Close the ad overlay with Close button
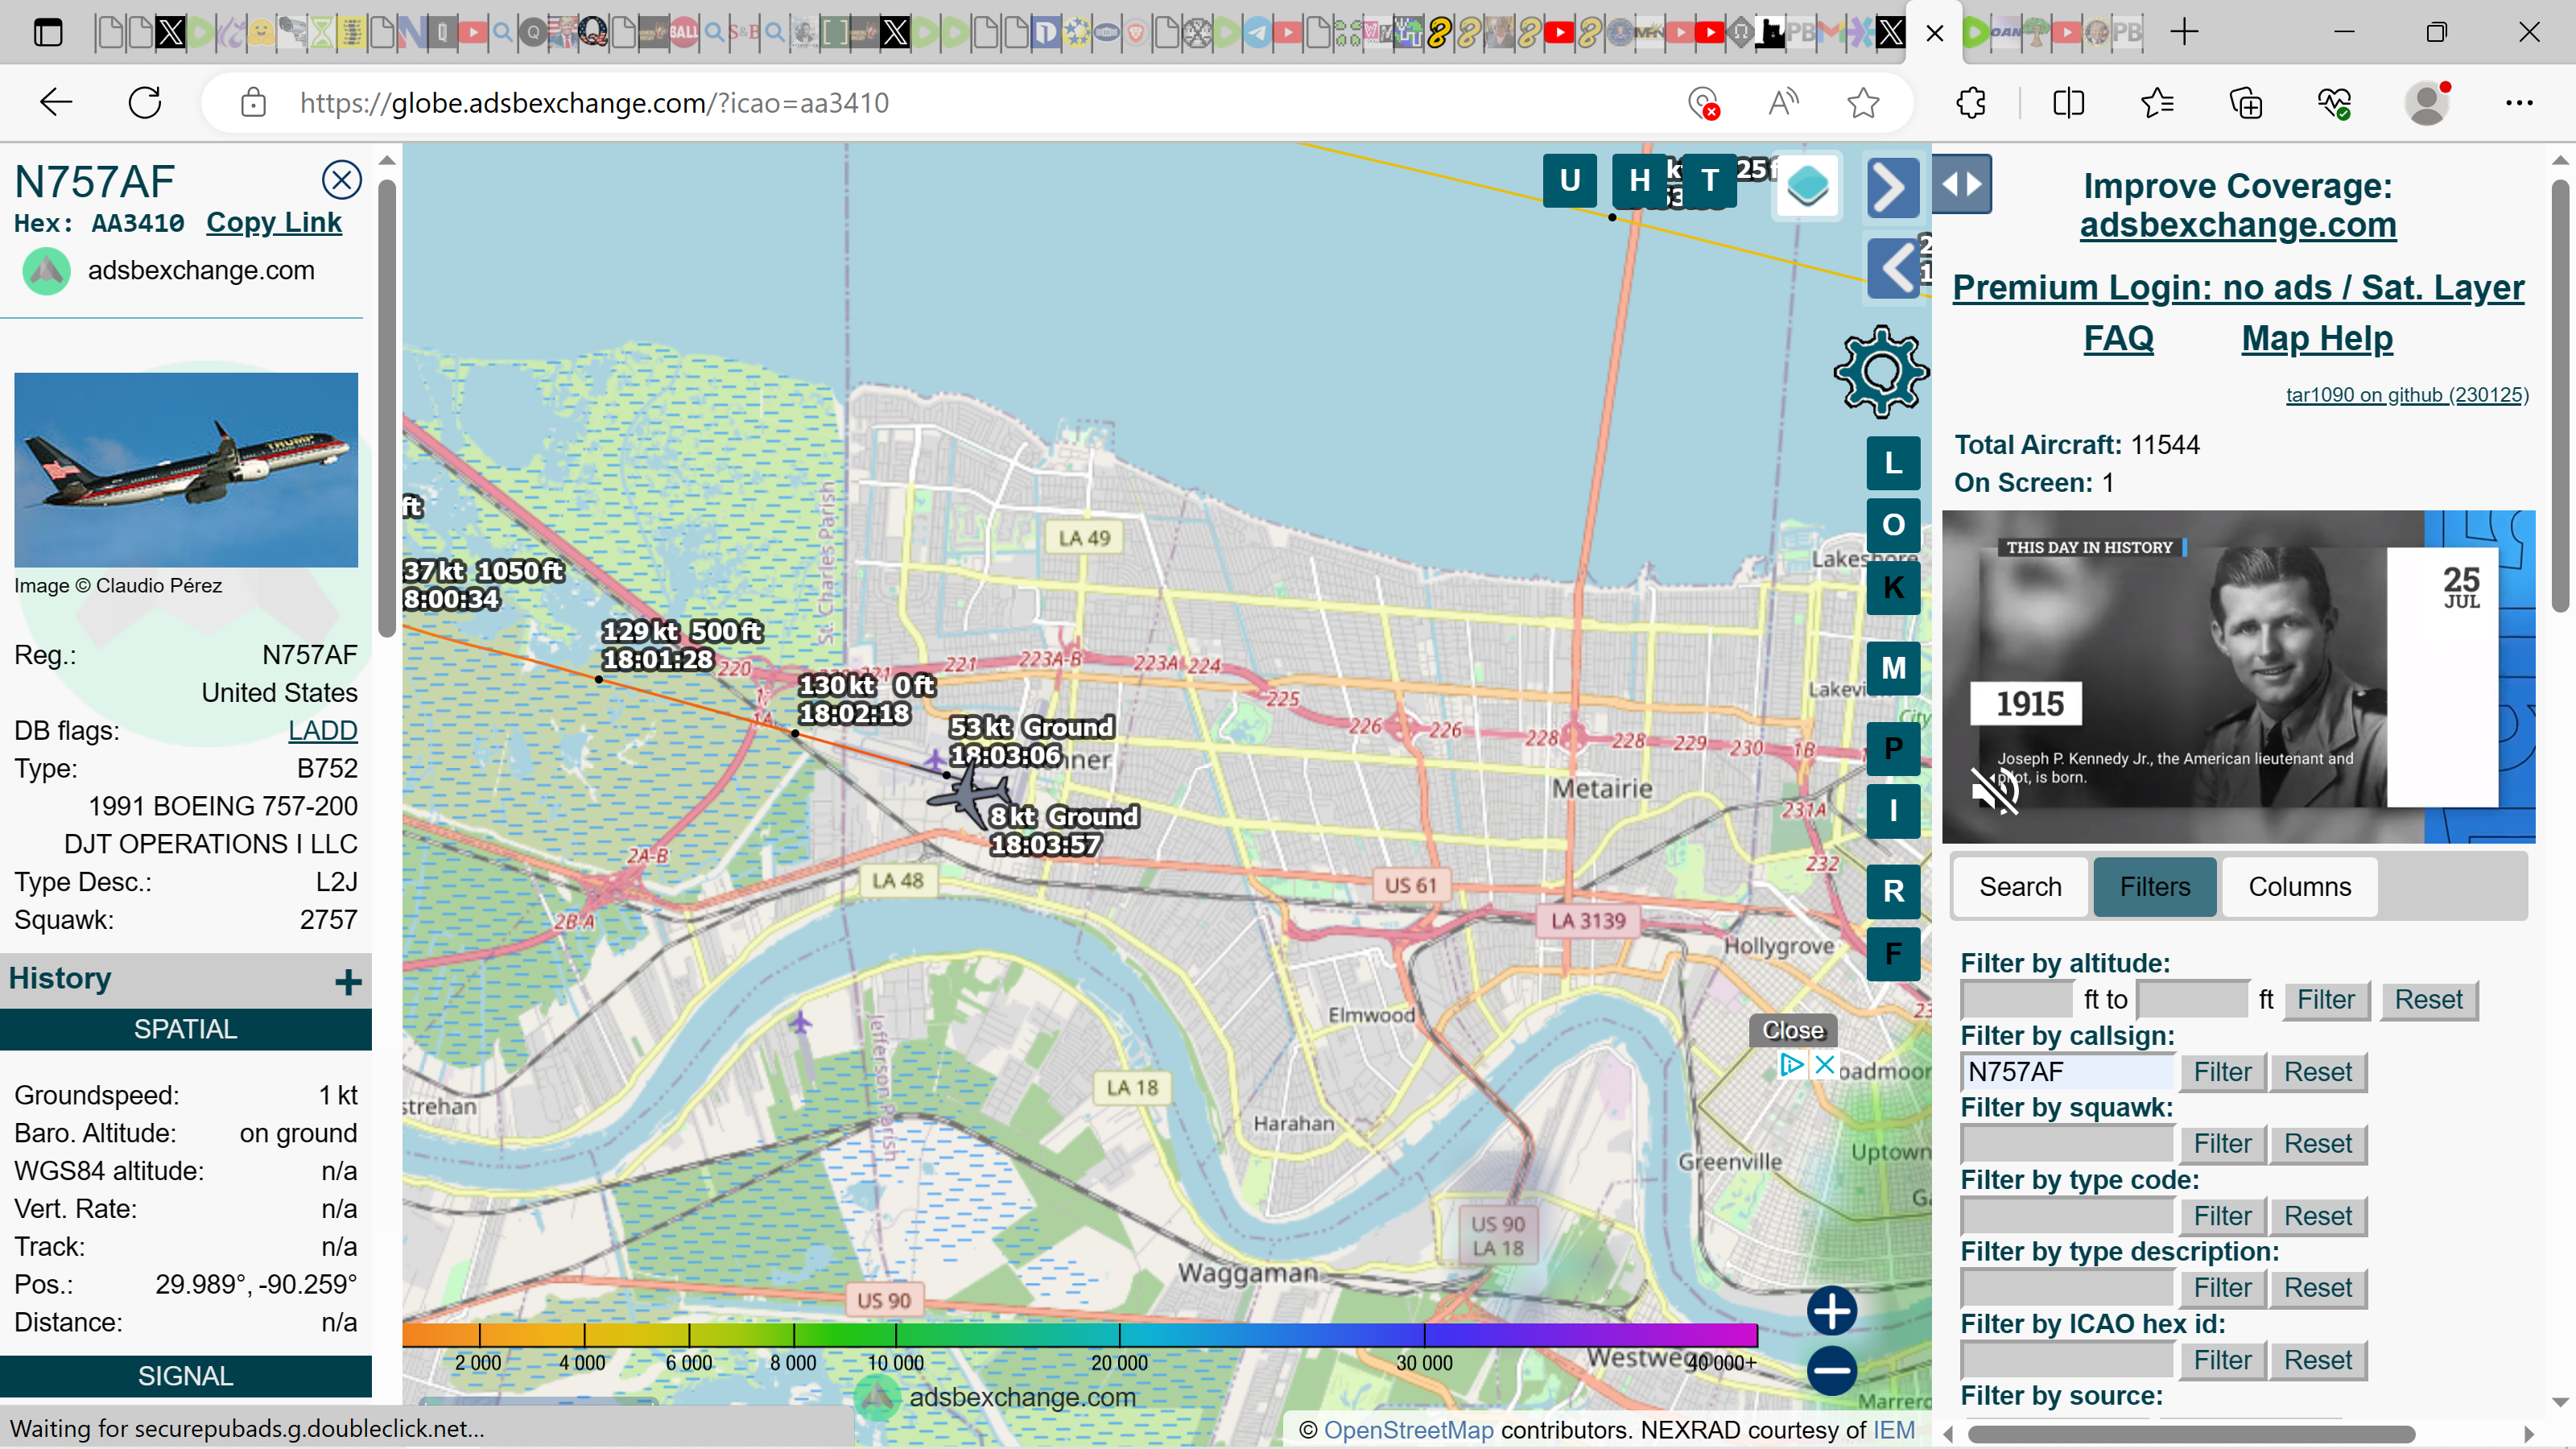The height and width of the screenshot is (1449, 2576). (x=1792, y=1030)
